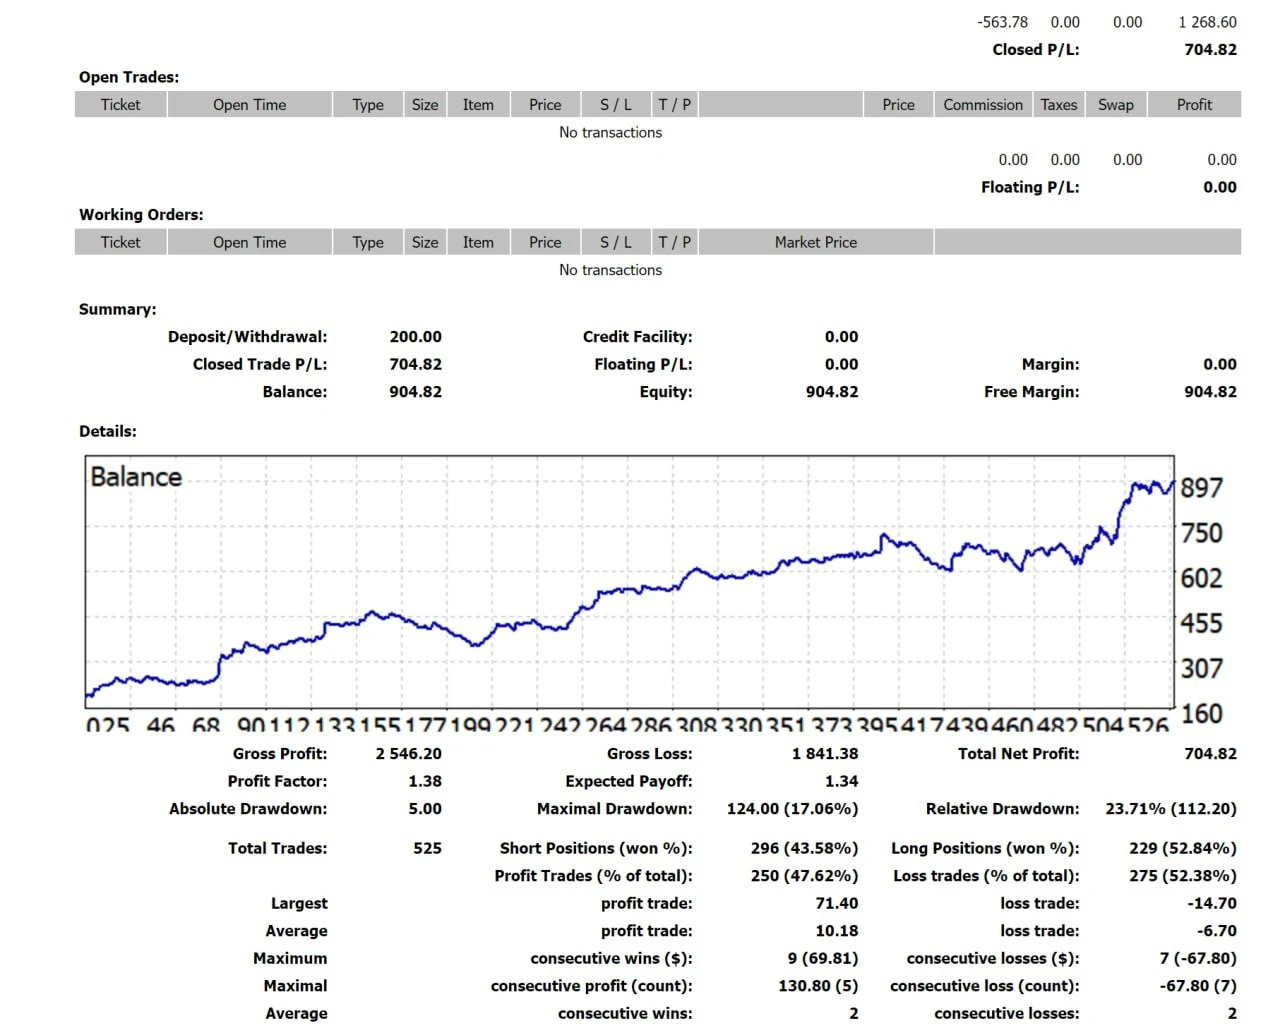
Task: Select the Market Price header in Working Orders
Action: pos(815,242)
